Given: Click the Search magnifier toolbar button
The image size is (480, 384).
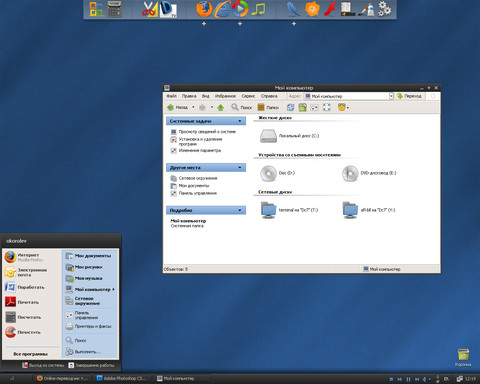Looking at the screenshot, I should 241,107.
